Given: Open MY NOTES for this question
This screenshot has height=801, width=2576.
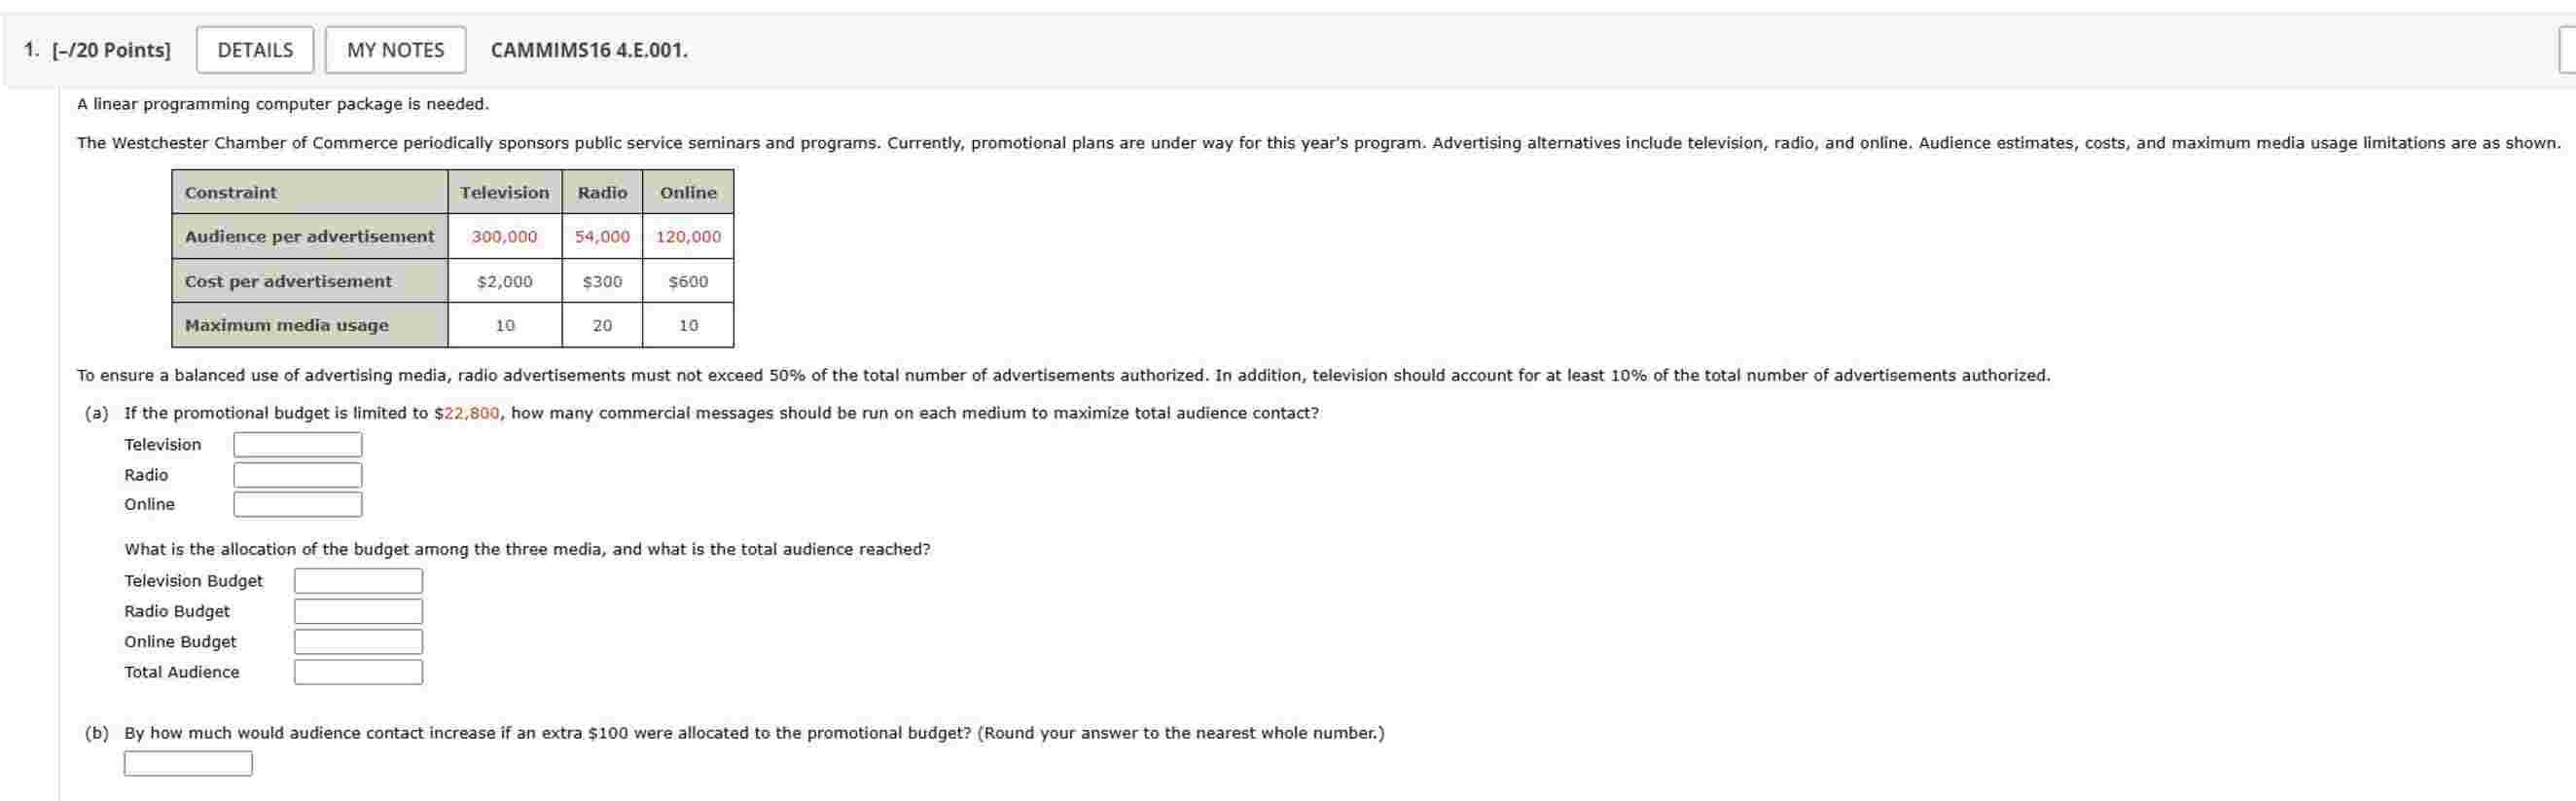Looking at the screenshot, I should pyautogui.click(x=396, y=49).
